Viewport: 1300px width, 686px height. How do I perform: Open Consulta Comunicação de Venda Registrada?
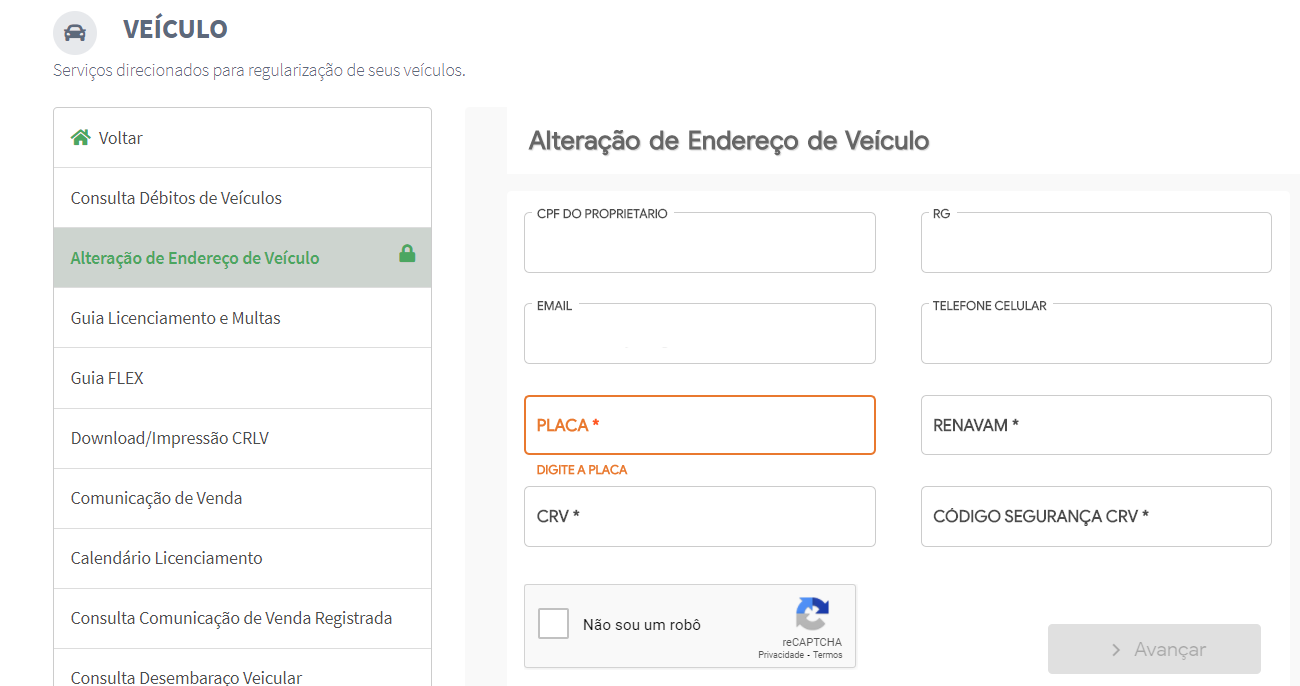pos(232,618)
